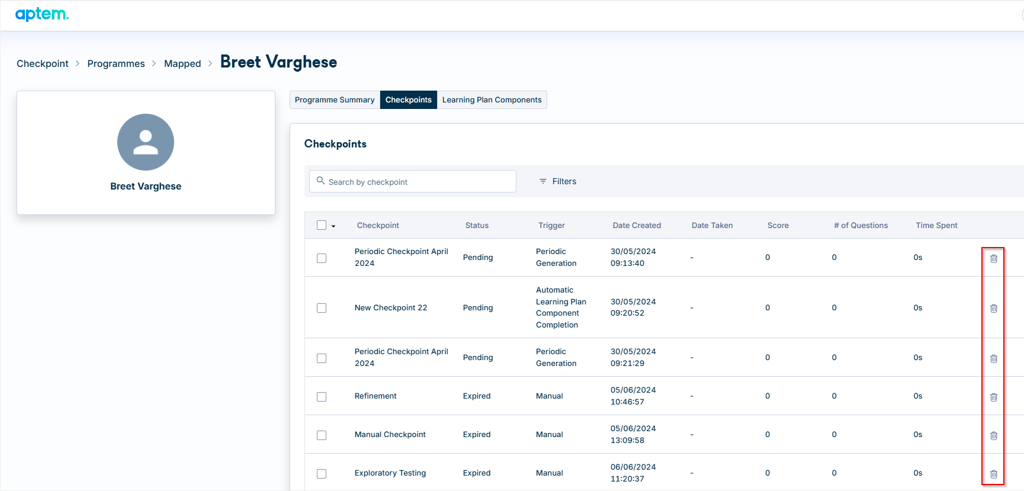Click the Filters funnel icon
The image size is (1024, 491).
pos(543,182)
